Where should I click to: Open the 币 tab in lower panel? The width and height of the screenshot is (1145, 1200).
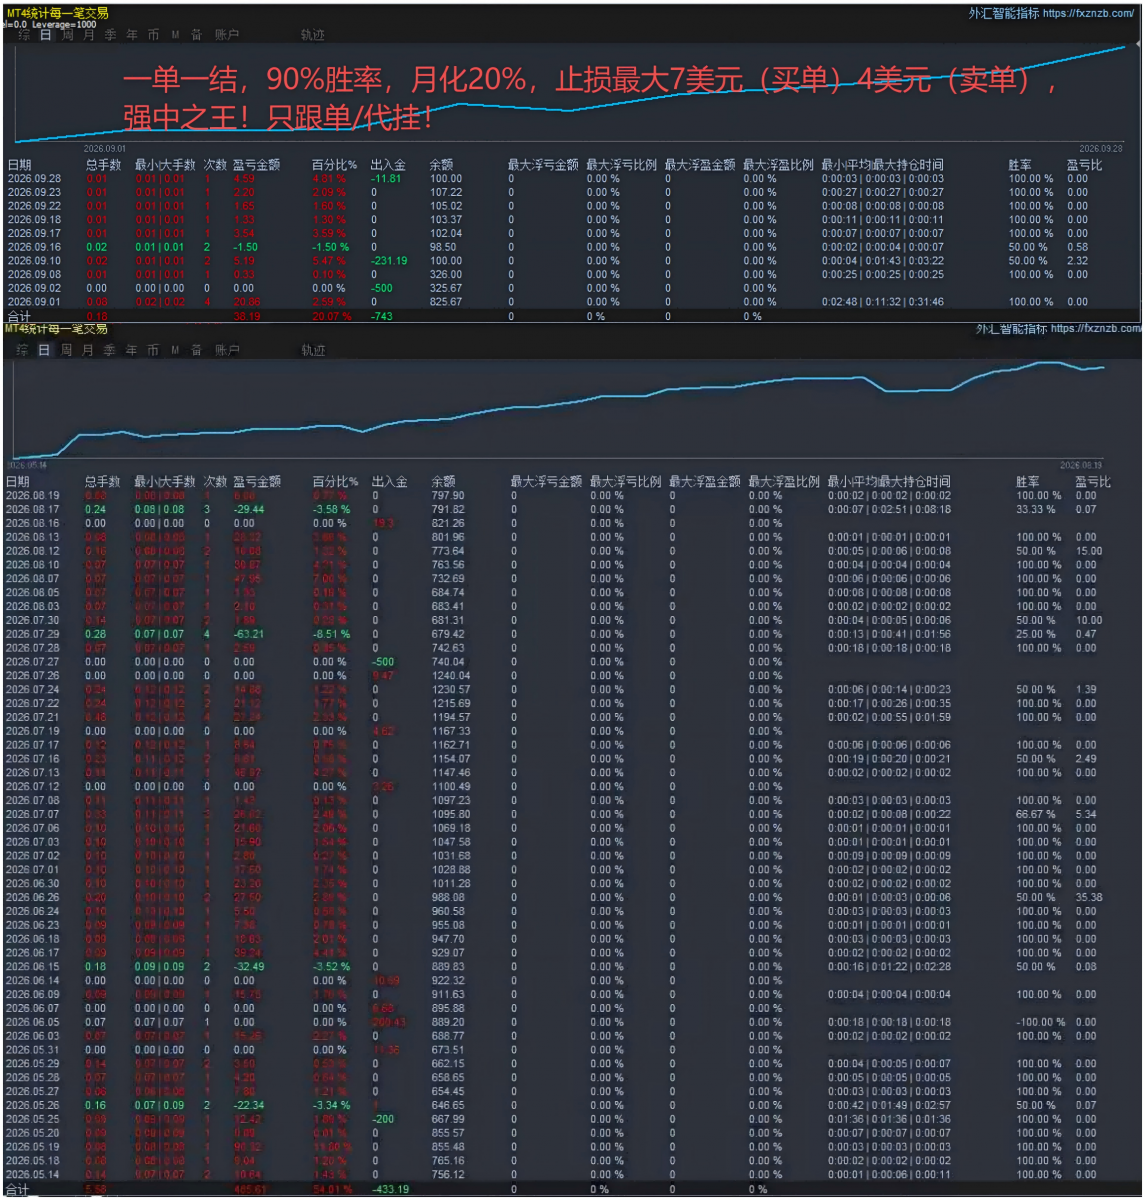click(153, 350)
